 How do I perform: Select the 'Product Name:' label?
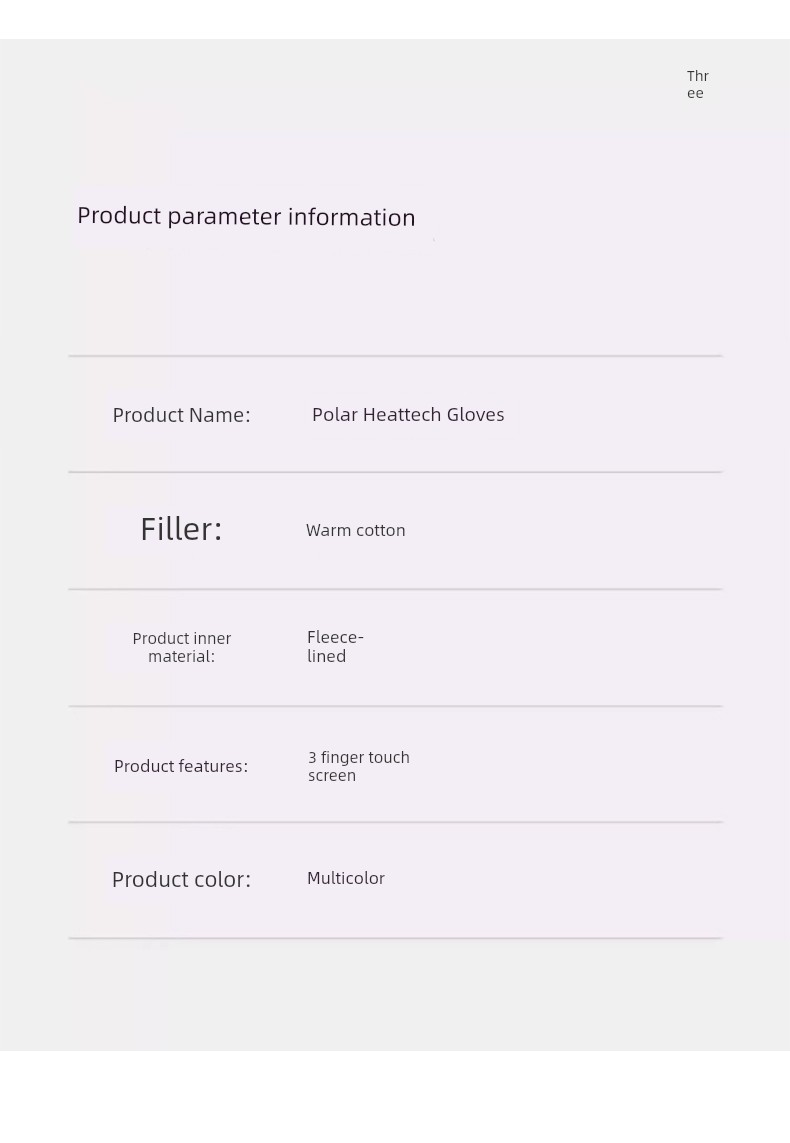(x=181, y=415)
